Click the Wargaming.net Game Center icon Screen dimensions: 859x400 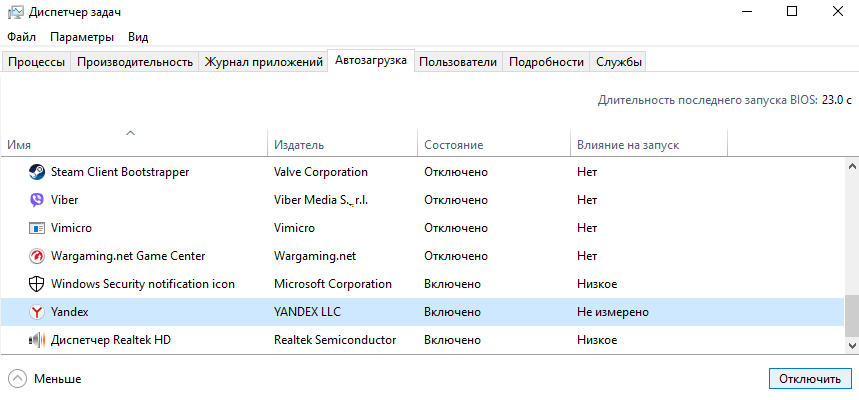[x=36, y=256]
